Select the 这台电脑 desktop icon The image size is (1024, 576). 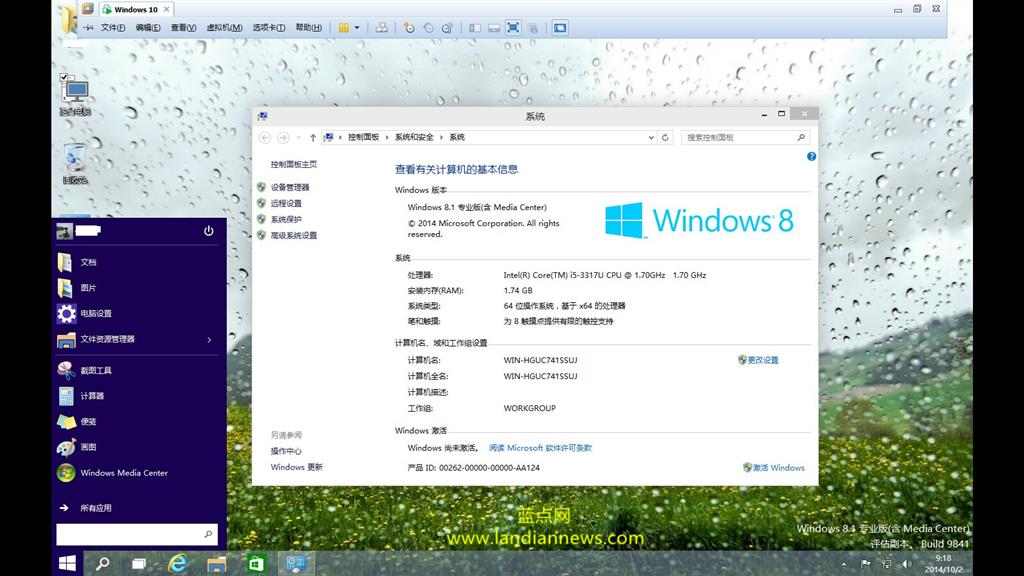(75, 96)
